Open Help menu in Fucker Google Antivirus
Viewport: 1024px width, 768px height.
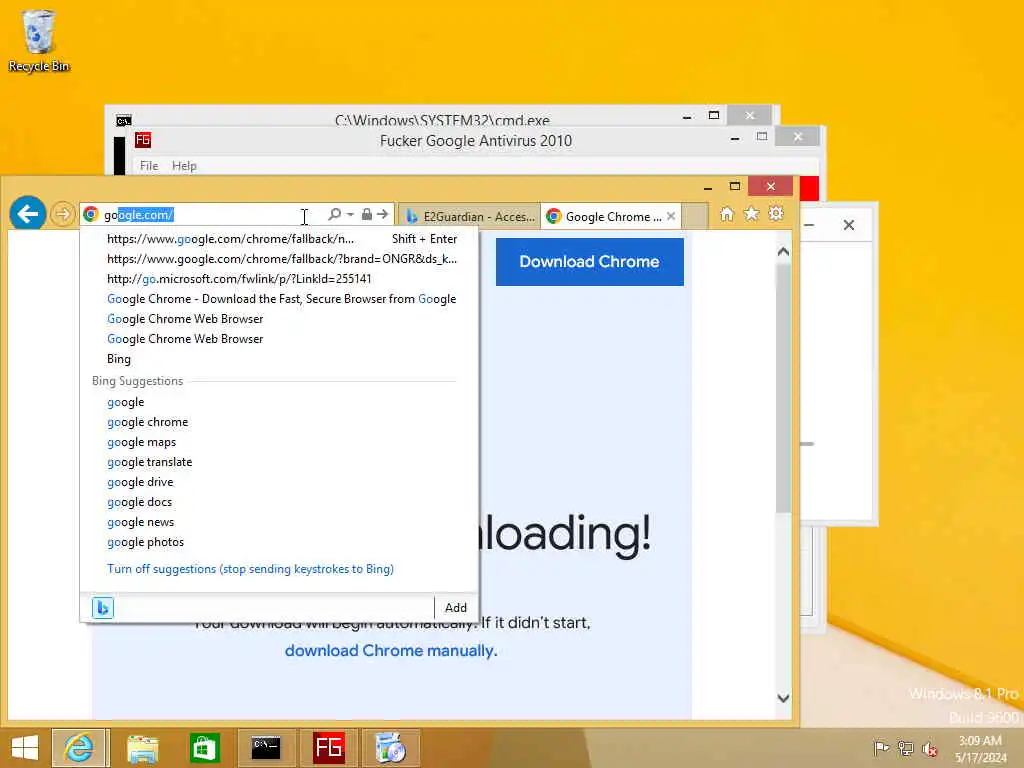(x=184, y=166)
